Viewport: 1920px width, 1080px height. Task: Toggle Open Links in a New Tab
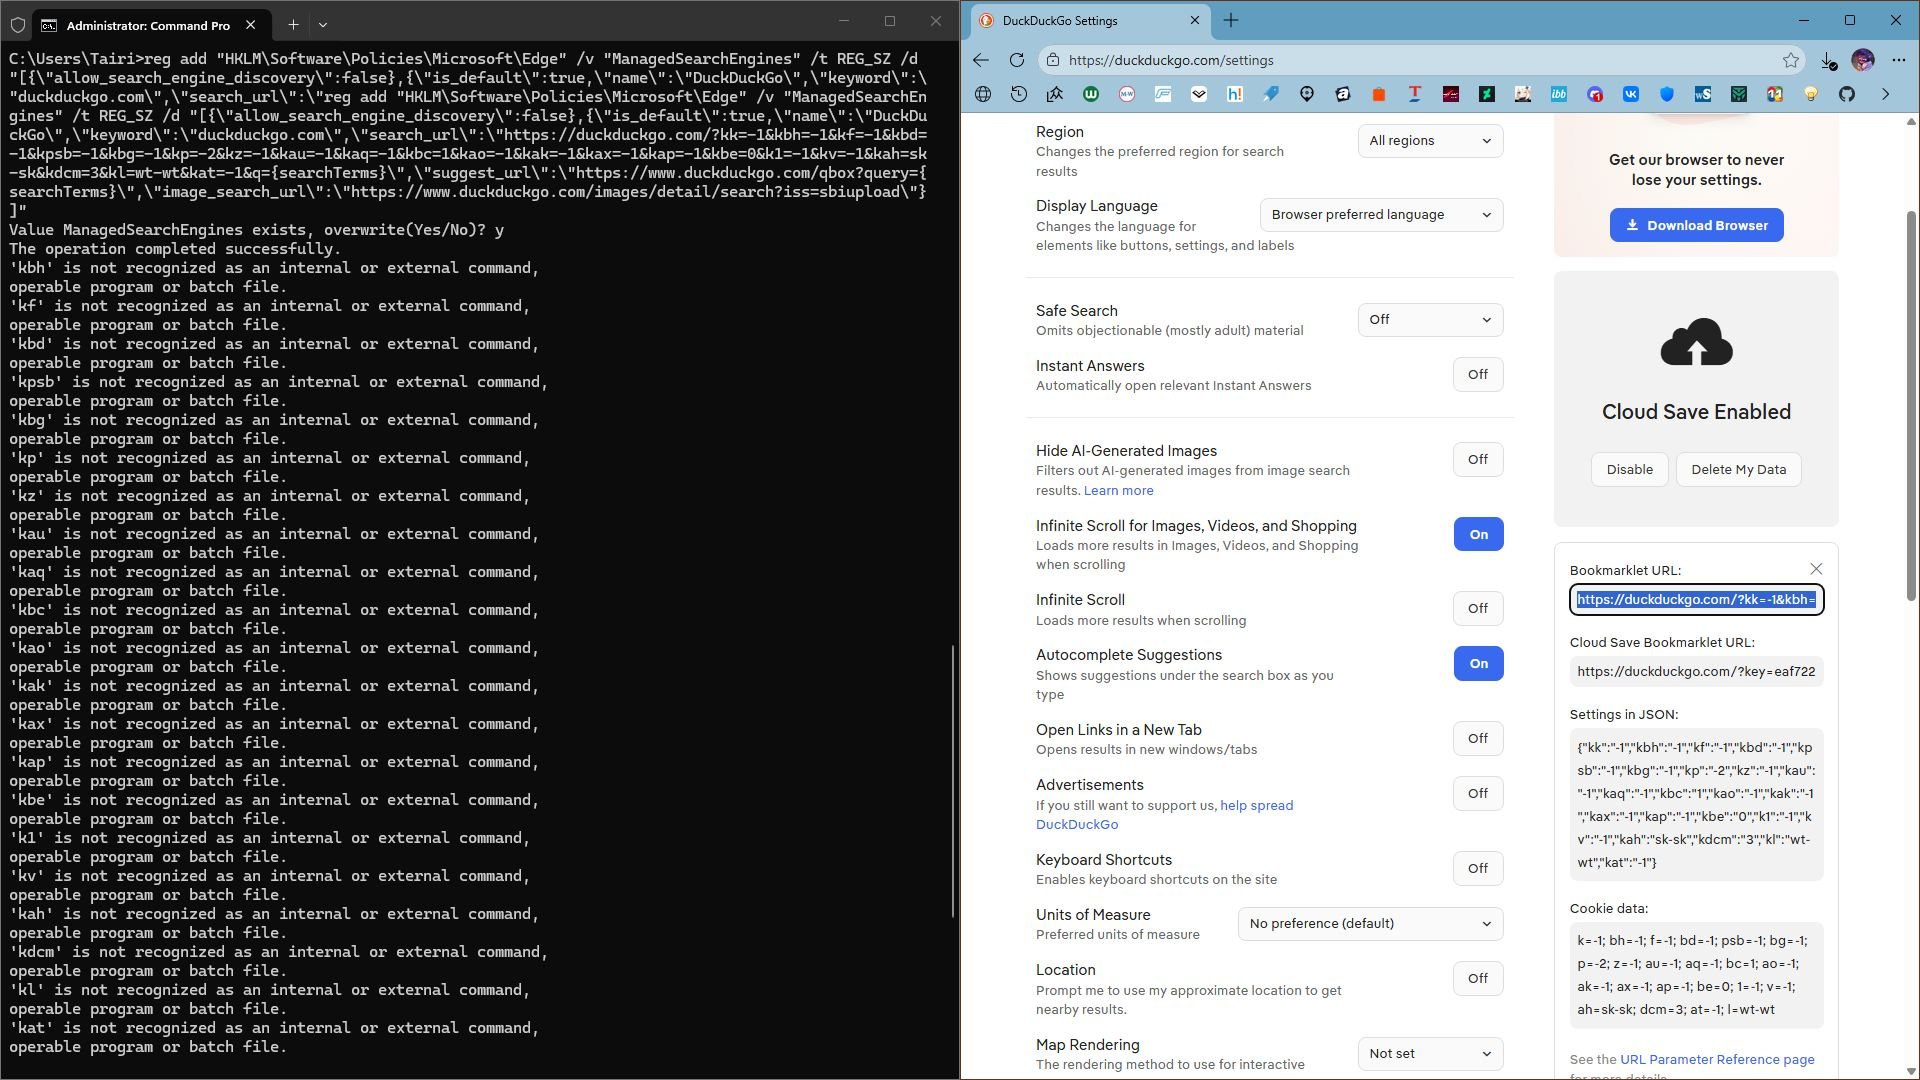(x=1478, y=739)
